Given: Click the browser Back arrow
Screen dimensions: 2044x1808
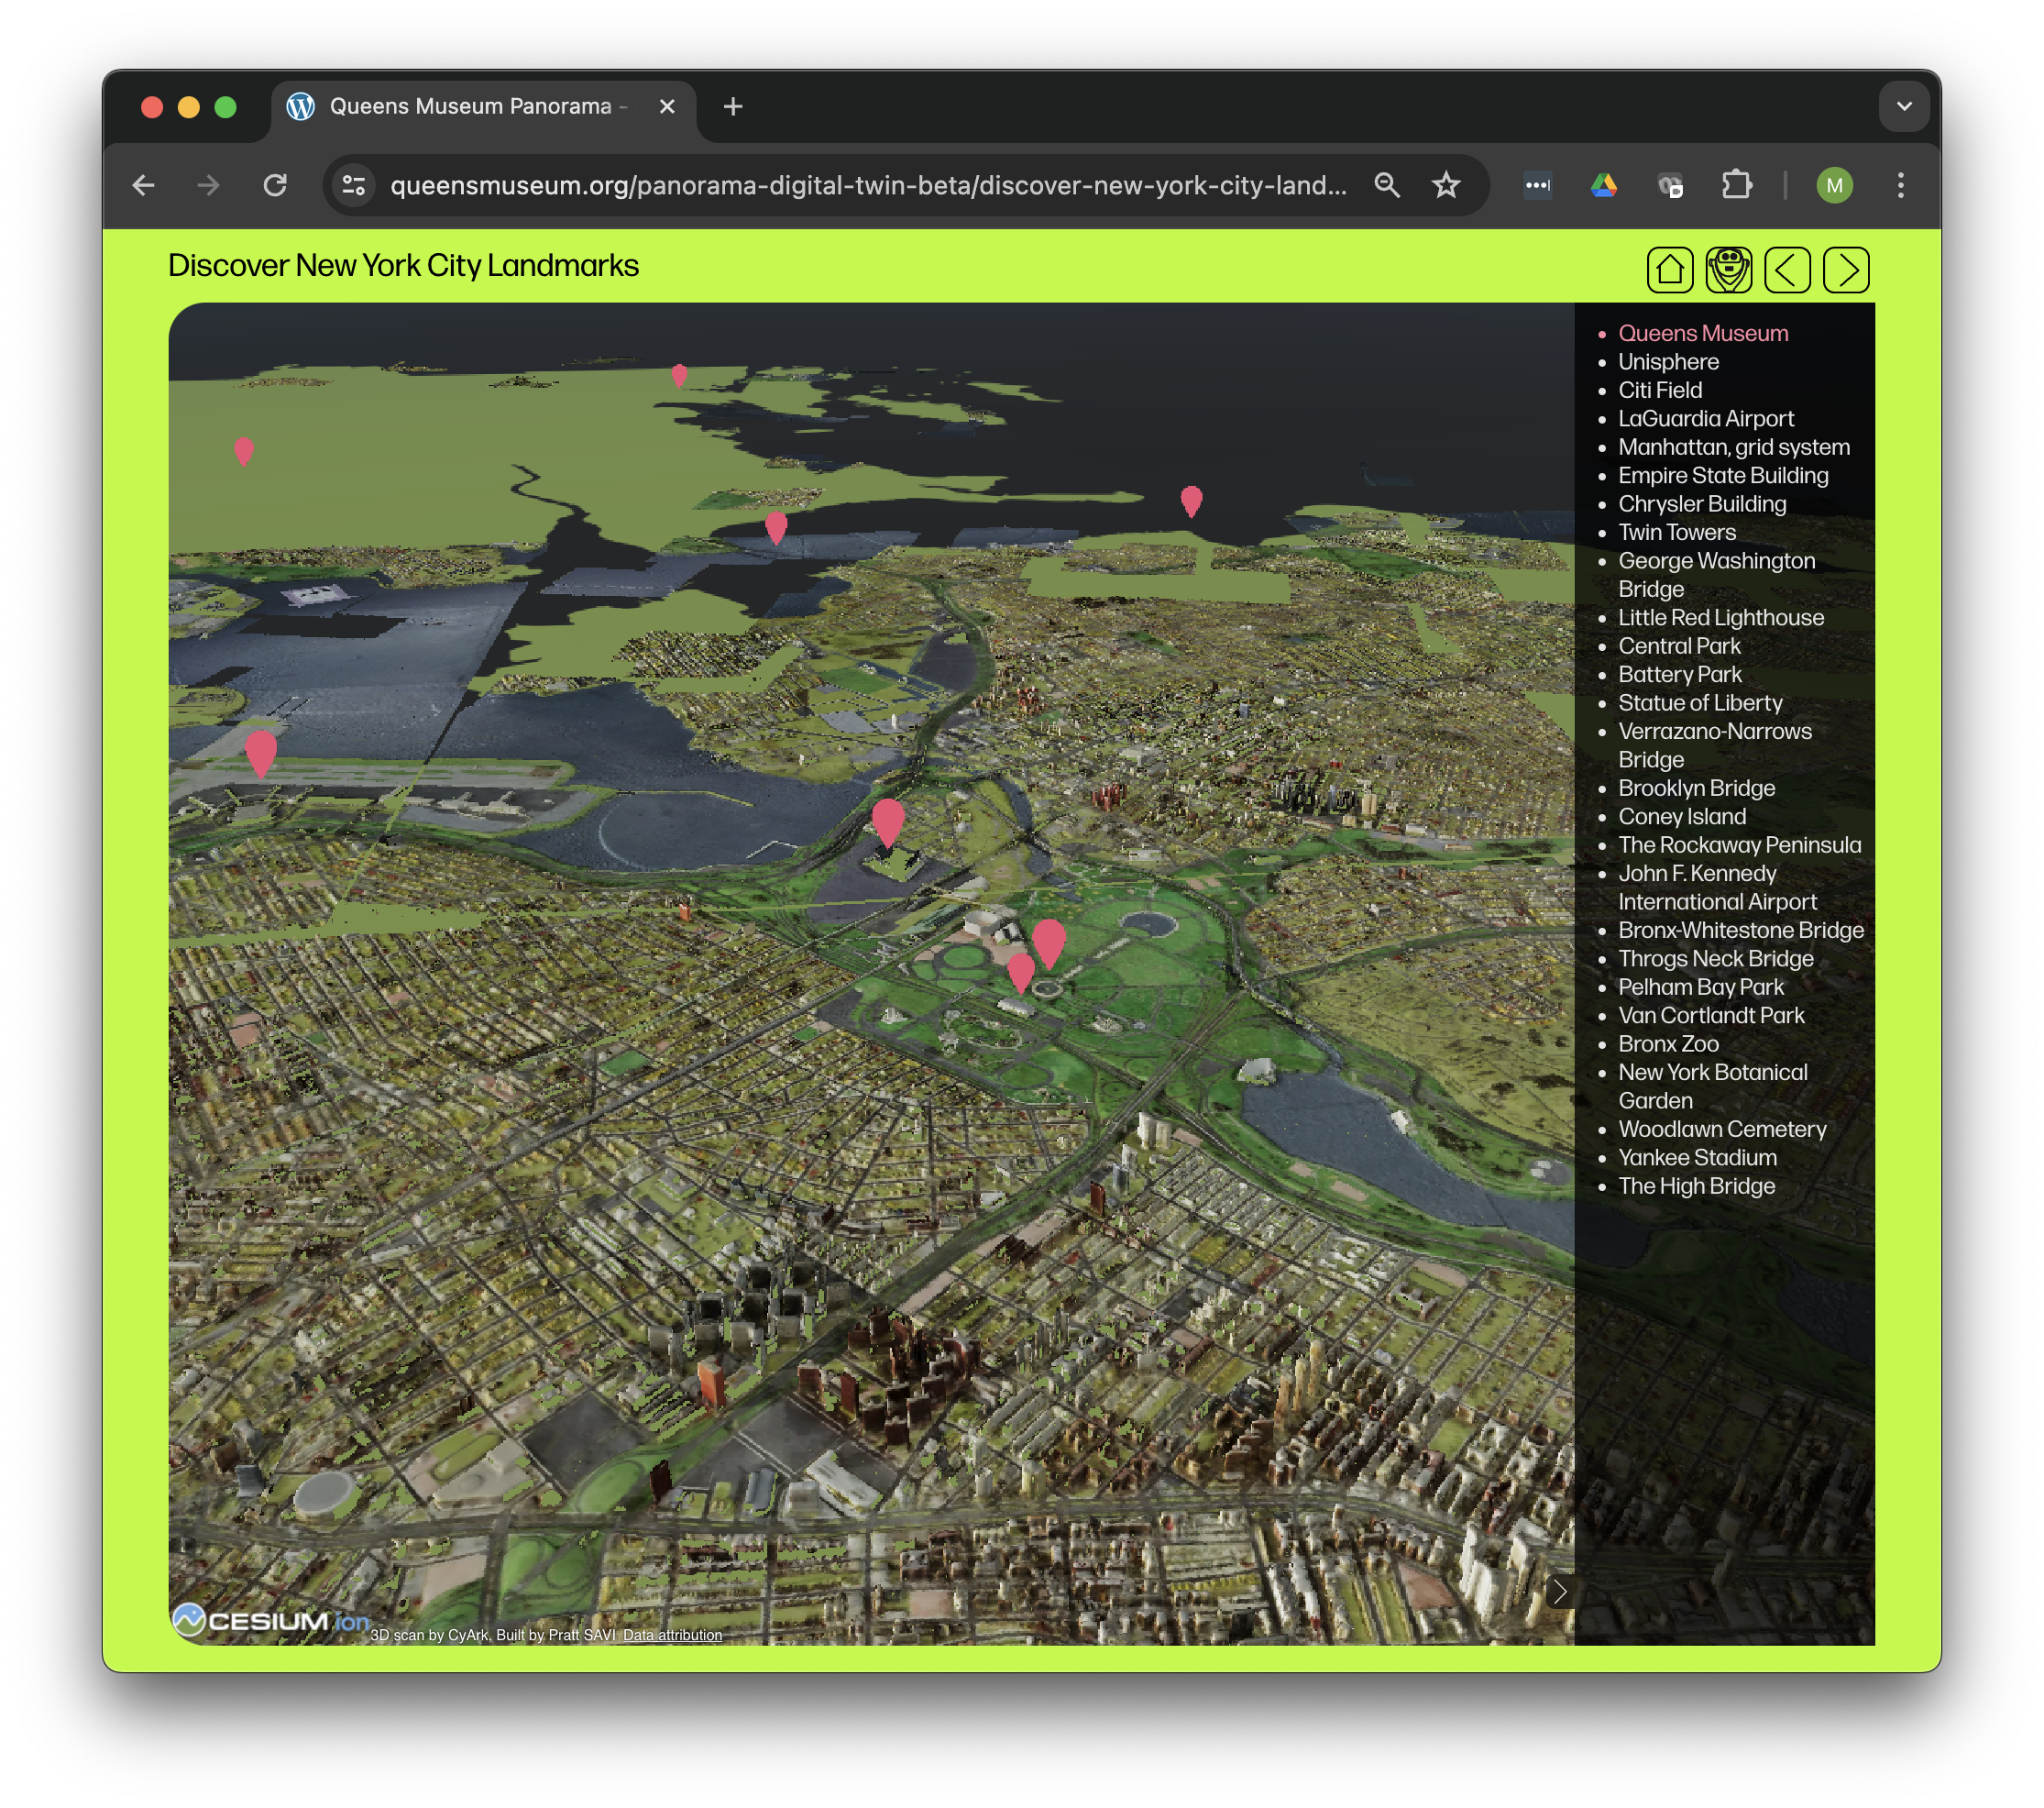Looking at the screenshot, I should (144, 185).
